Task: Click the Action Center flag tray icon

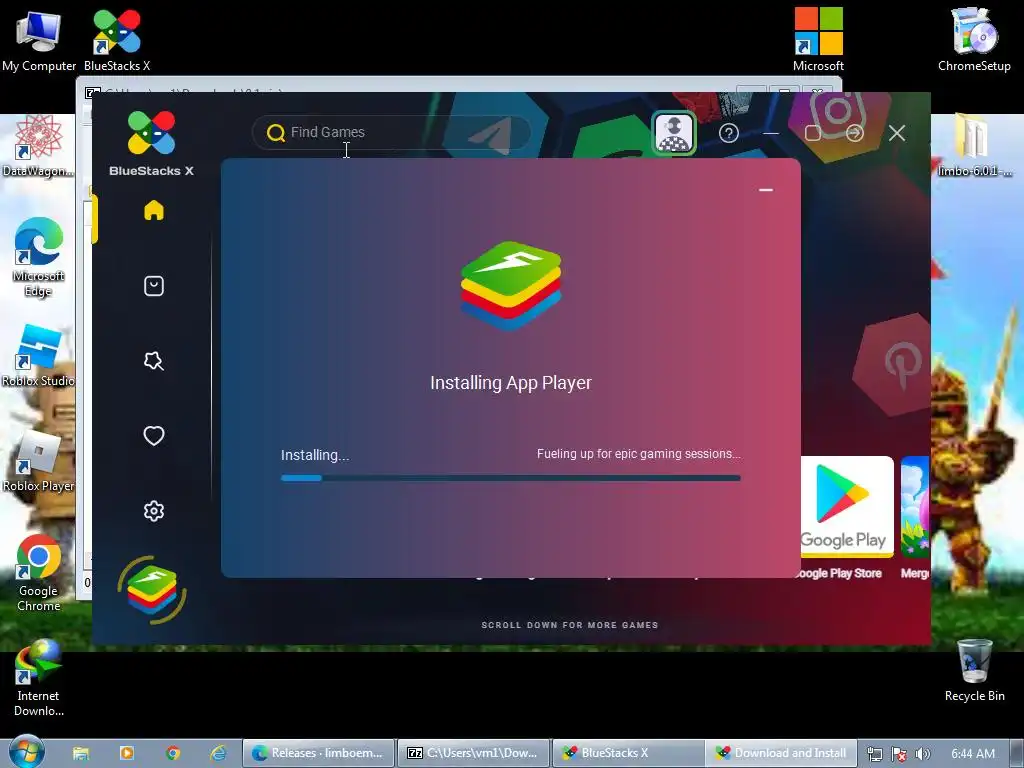Action: click(899, 754)
